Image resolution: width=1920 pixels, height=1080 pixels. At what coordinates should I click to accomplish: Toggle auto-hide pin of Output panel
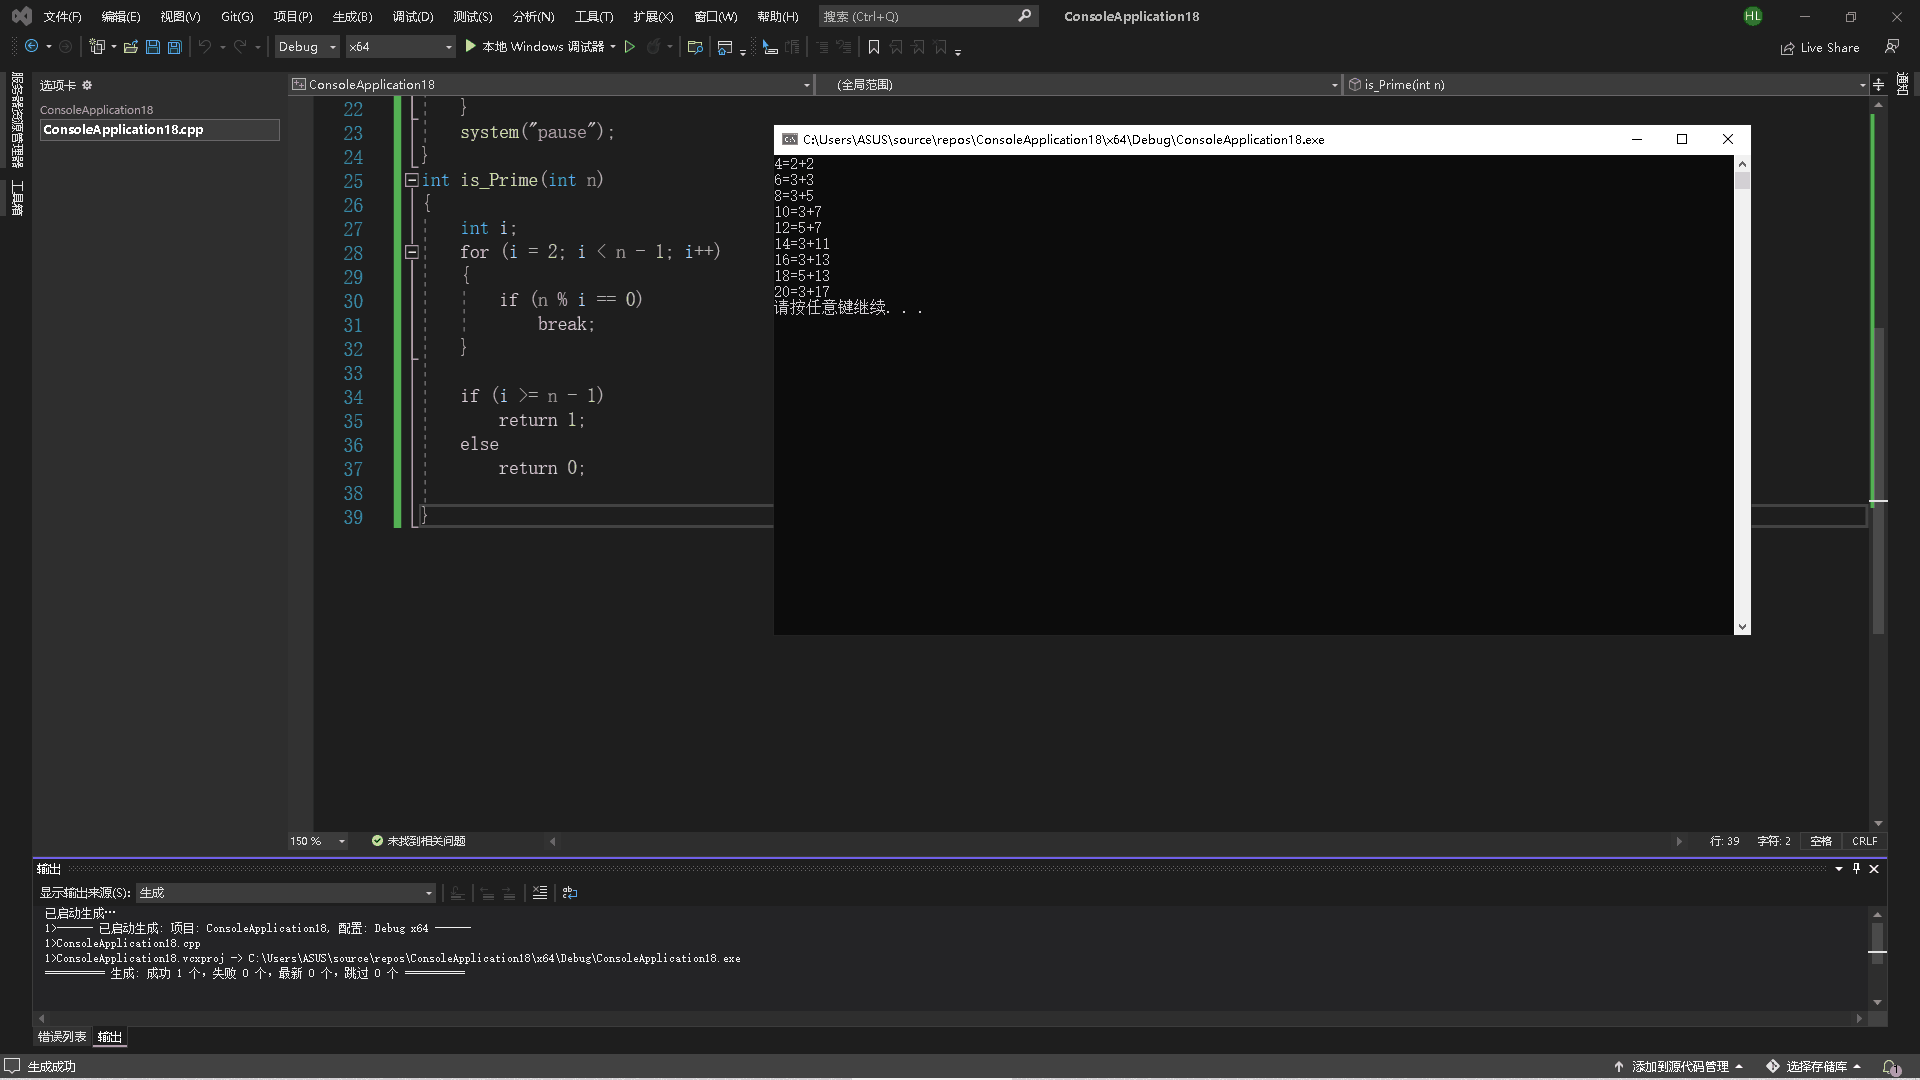(x=1856, y=869)
